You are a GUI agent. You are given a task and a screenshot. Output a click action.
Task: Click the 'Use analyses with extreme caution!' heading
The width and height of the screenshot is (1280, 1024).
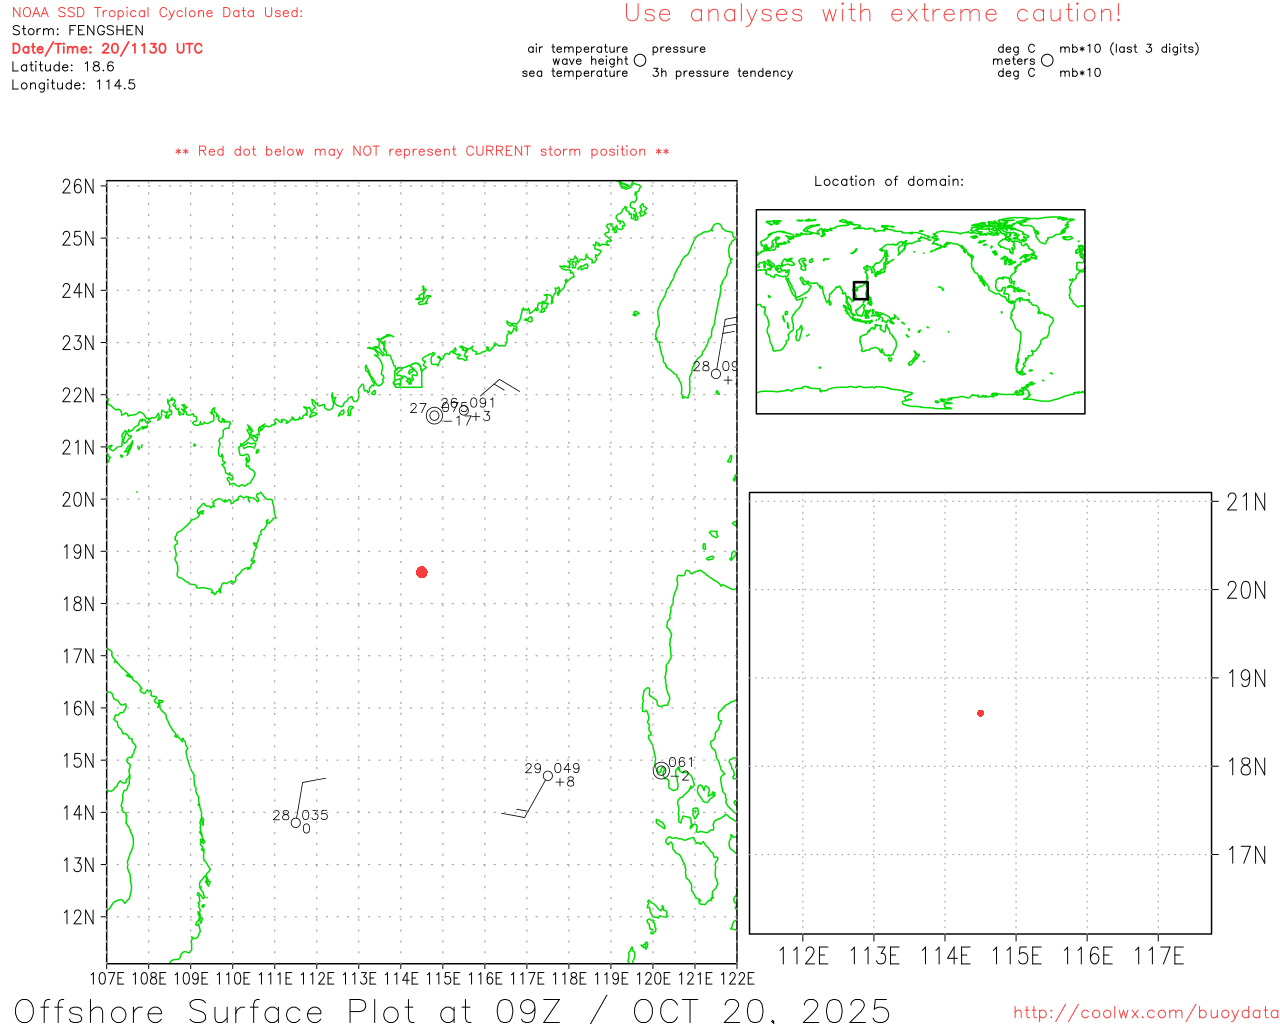tap(872, 14)
